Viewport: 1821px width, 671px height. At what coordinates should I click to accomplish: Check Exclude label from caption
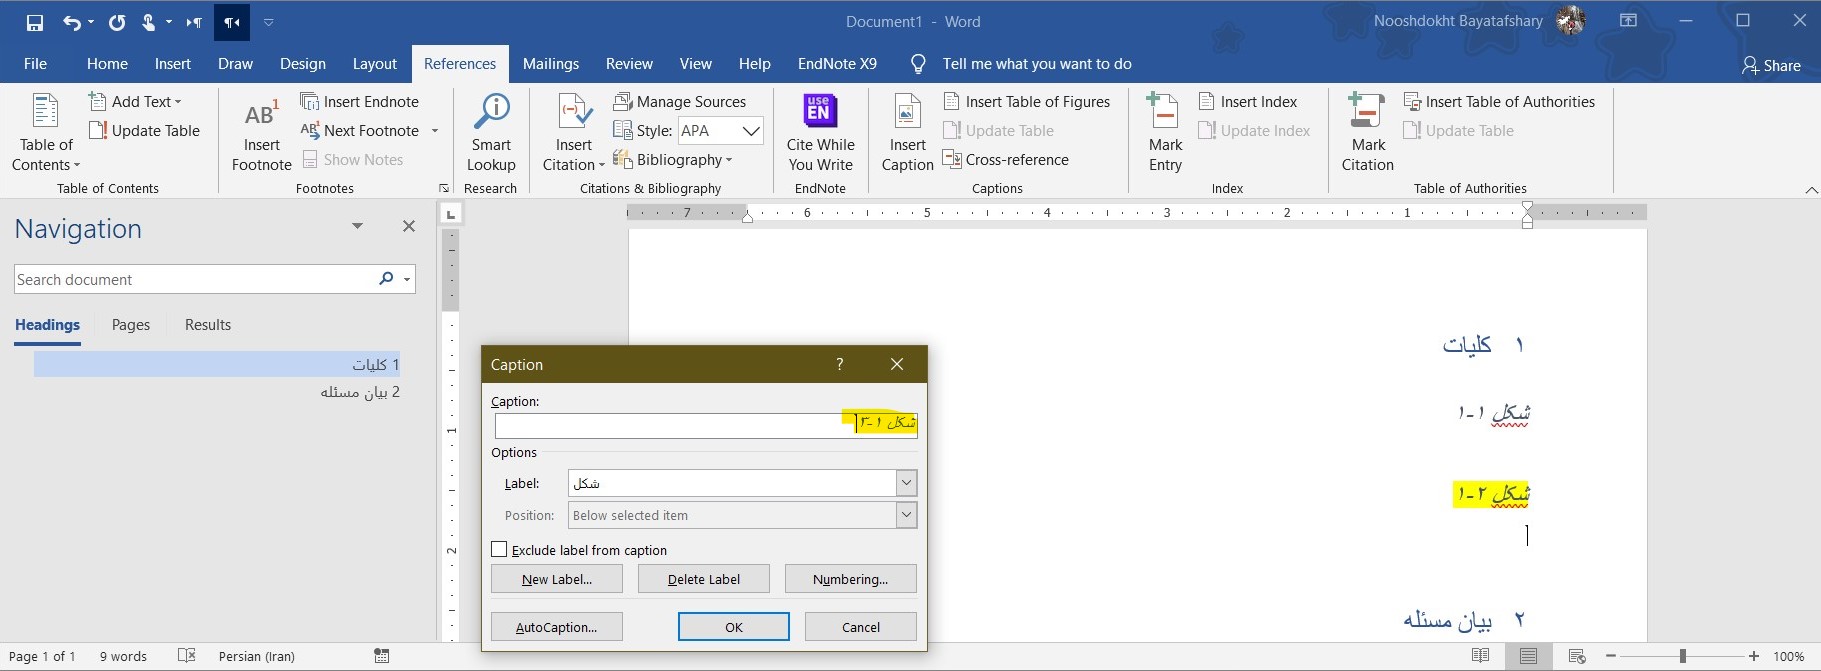pyautogui.click(x=499, y=549)
